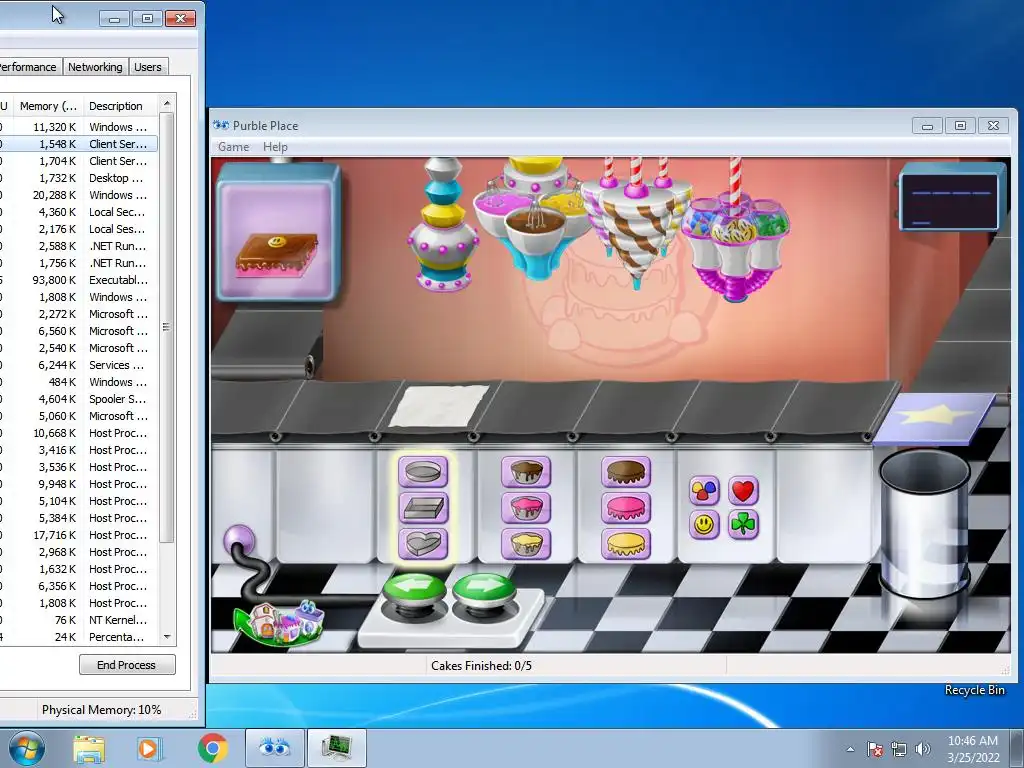
Task: Switch to the Networking tab in Task Manager
Action: [x=95, y=67]
